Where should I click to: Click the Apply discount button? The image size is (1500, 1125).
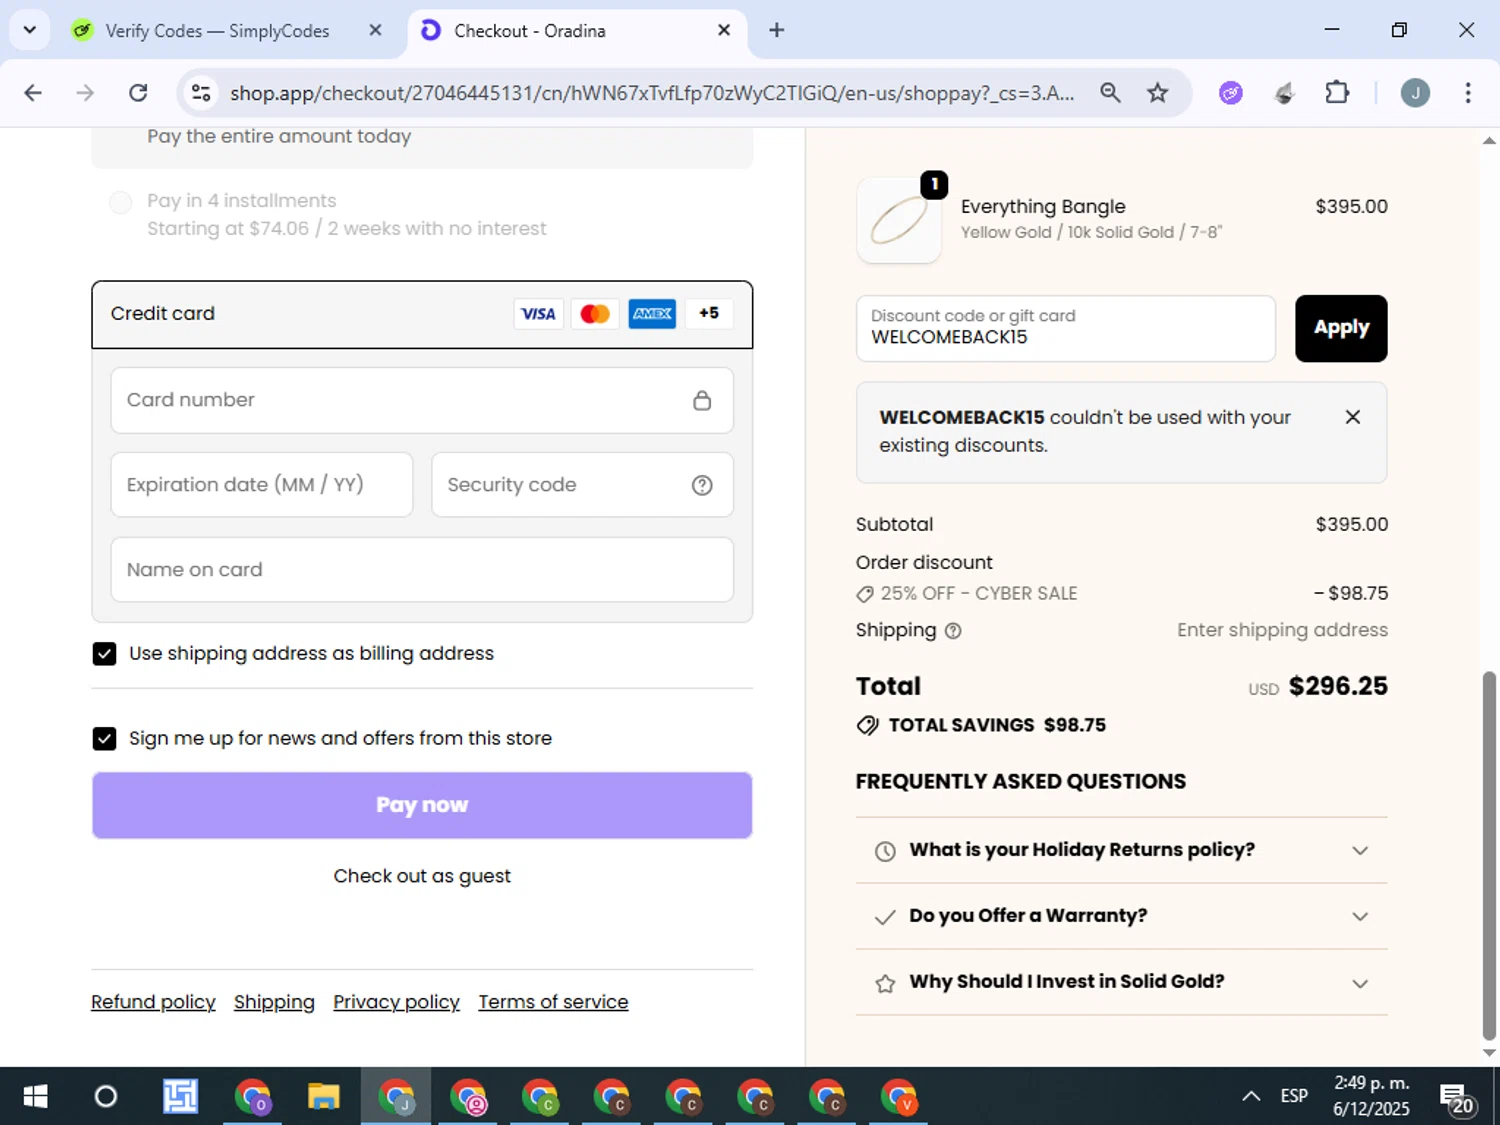(x=1341, y=328)
